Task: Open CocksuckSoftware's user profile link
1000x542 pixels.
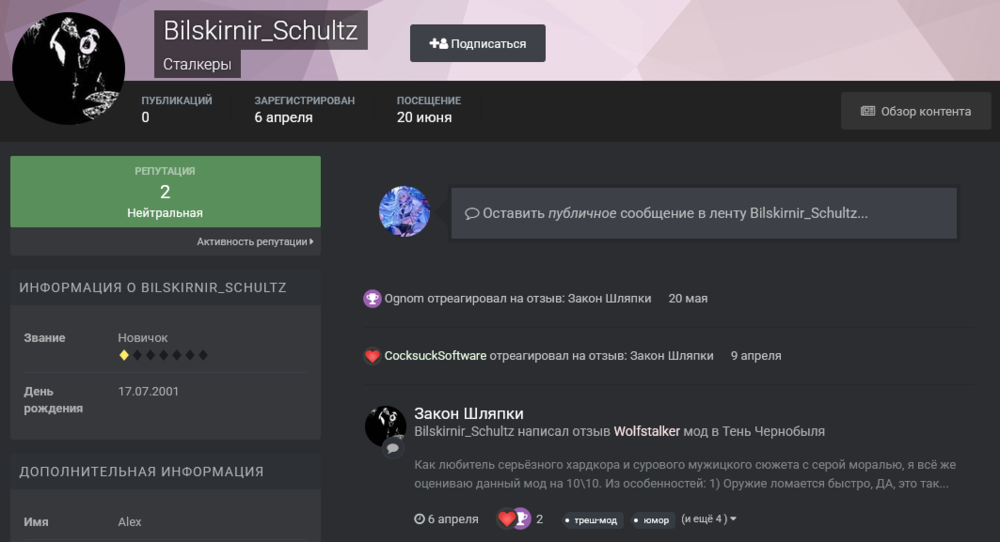Action: [435, 356]
